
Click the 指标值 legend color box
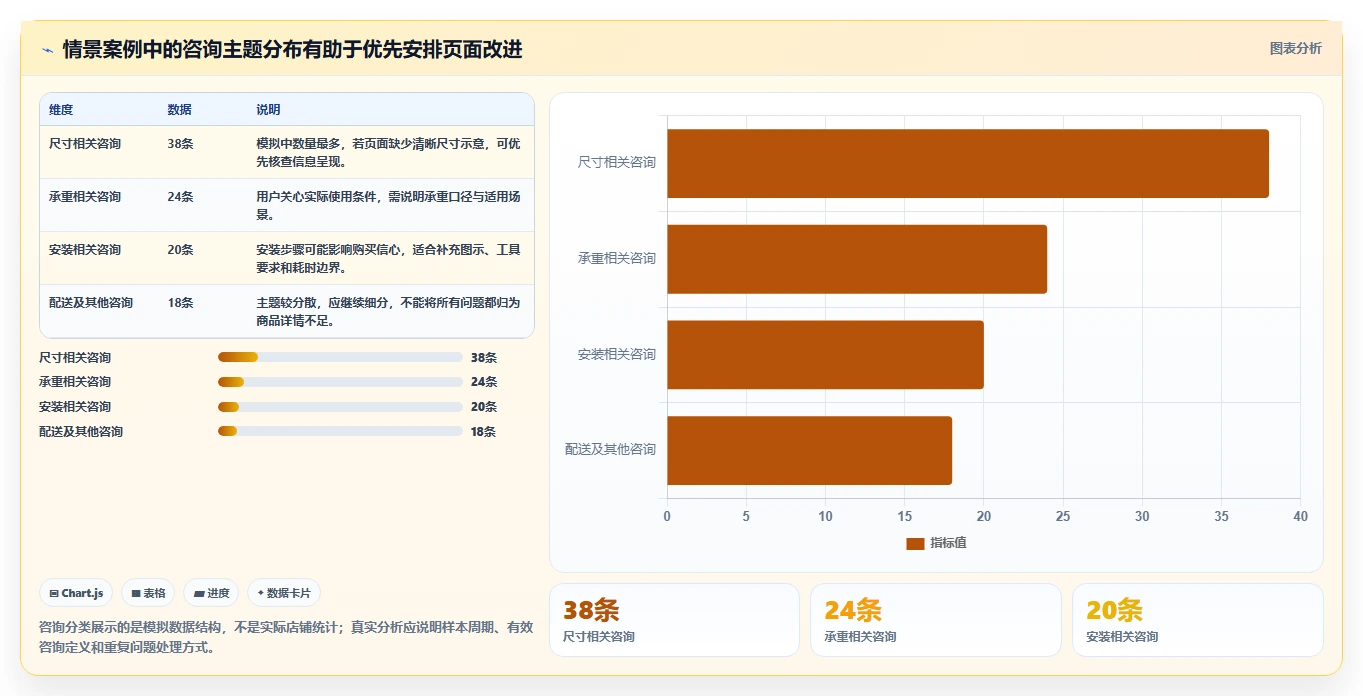(x=915, y=543)
